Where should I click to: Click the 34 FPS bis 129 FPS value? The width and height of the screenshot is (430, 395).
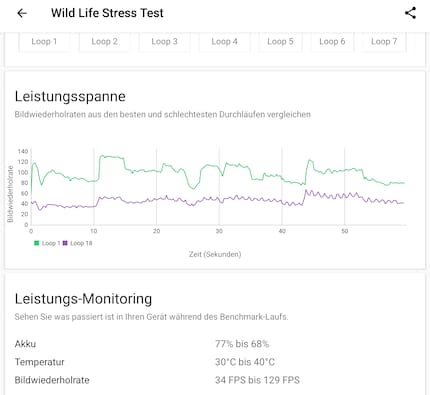tap(257, 380)
